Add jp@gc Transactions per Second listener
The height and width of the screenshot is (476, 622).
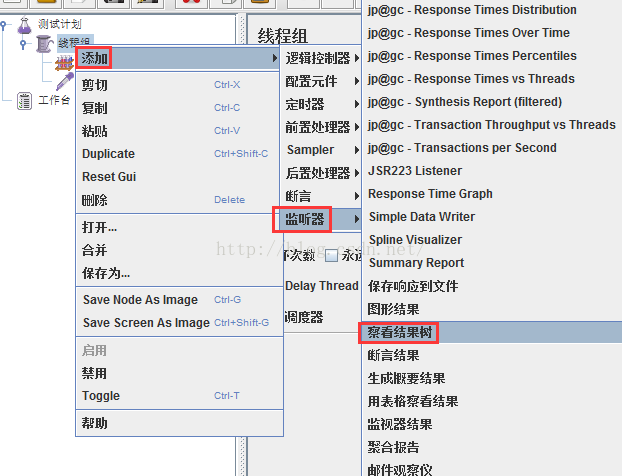pyautogui.click(x=492, y=148)
